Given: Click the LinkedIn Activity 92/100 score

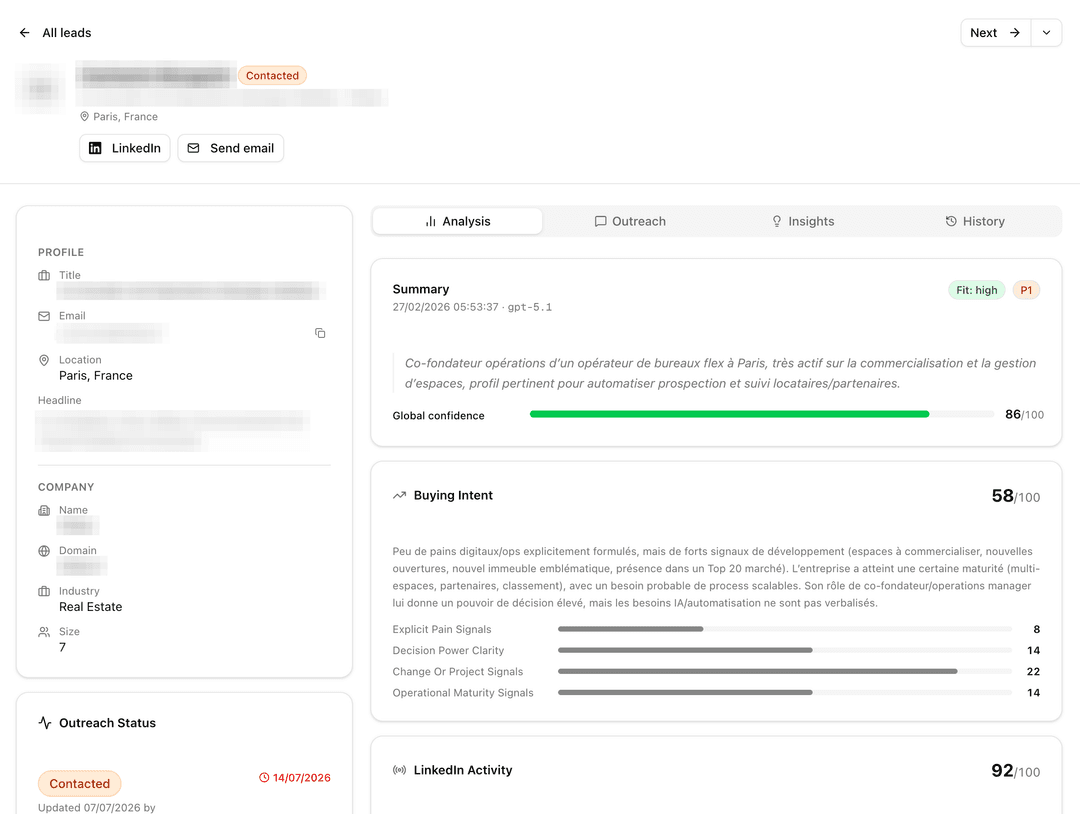Looking at the screenshot, I should click(1015, 771).
